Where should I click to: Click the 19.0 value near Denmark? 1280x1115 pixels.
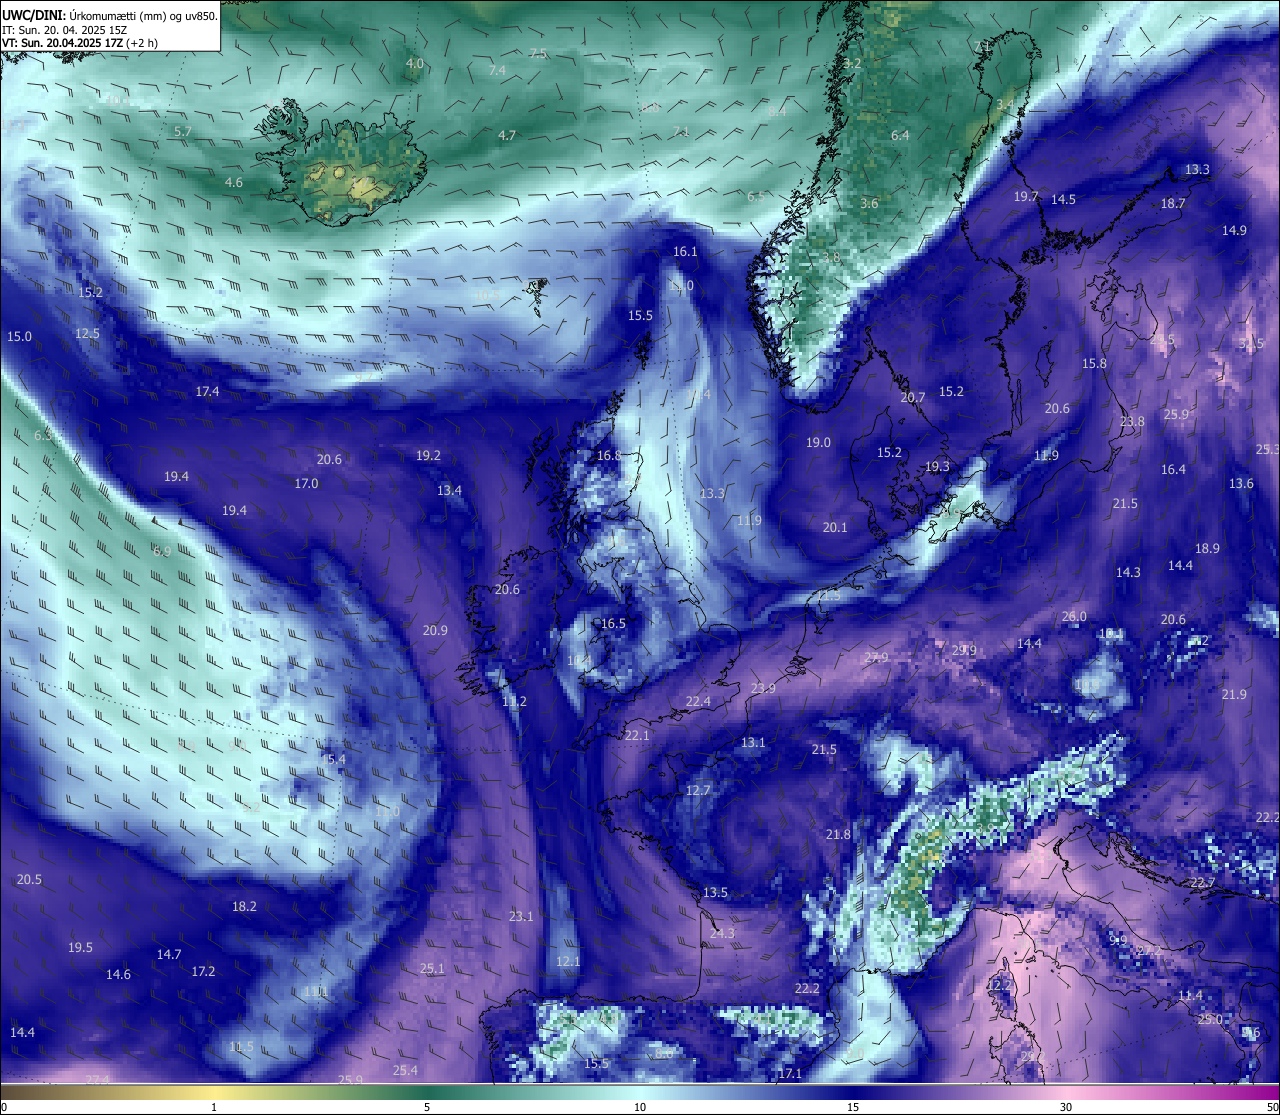(x=818, y=443)
